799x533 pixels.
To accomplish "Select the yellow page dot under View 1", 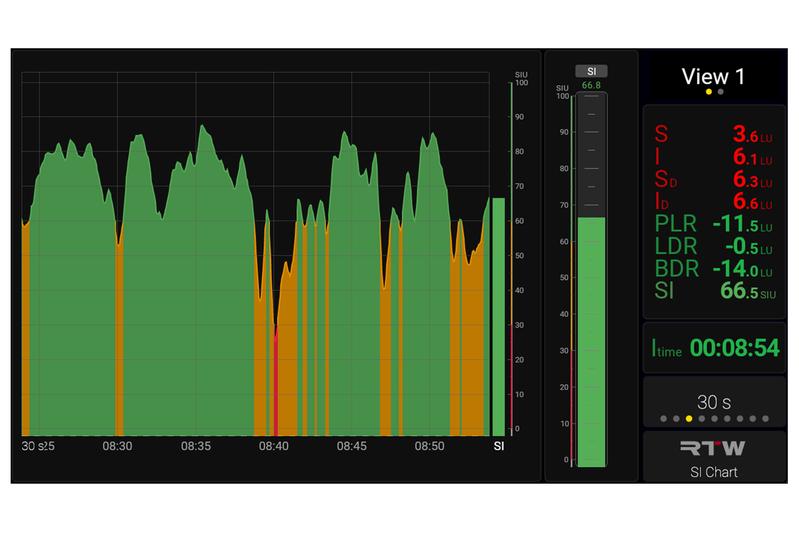I will pos(709,92).
